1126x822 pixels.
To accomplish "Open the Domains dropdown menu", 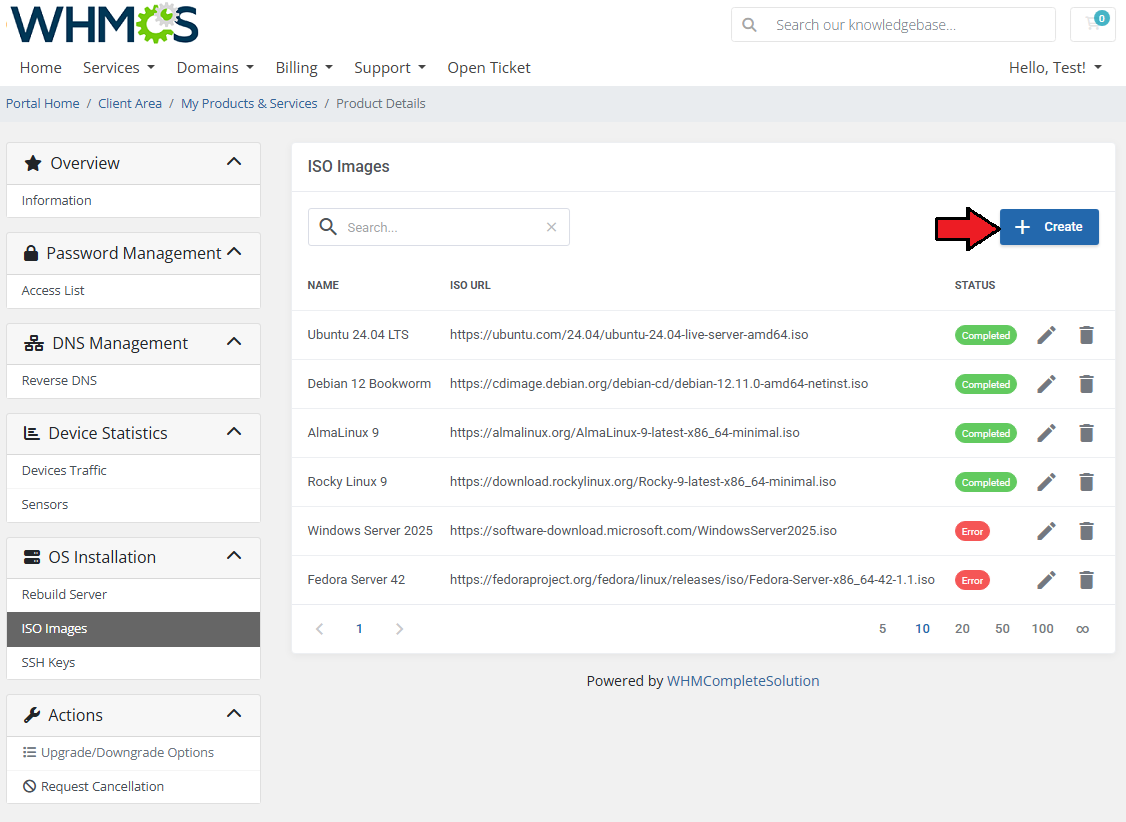I will (215, 67).
